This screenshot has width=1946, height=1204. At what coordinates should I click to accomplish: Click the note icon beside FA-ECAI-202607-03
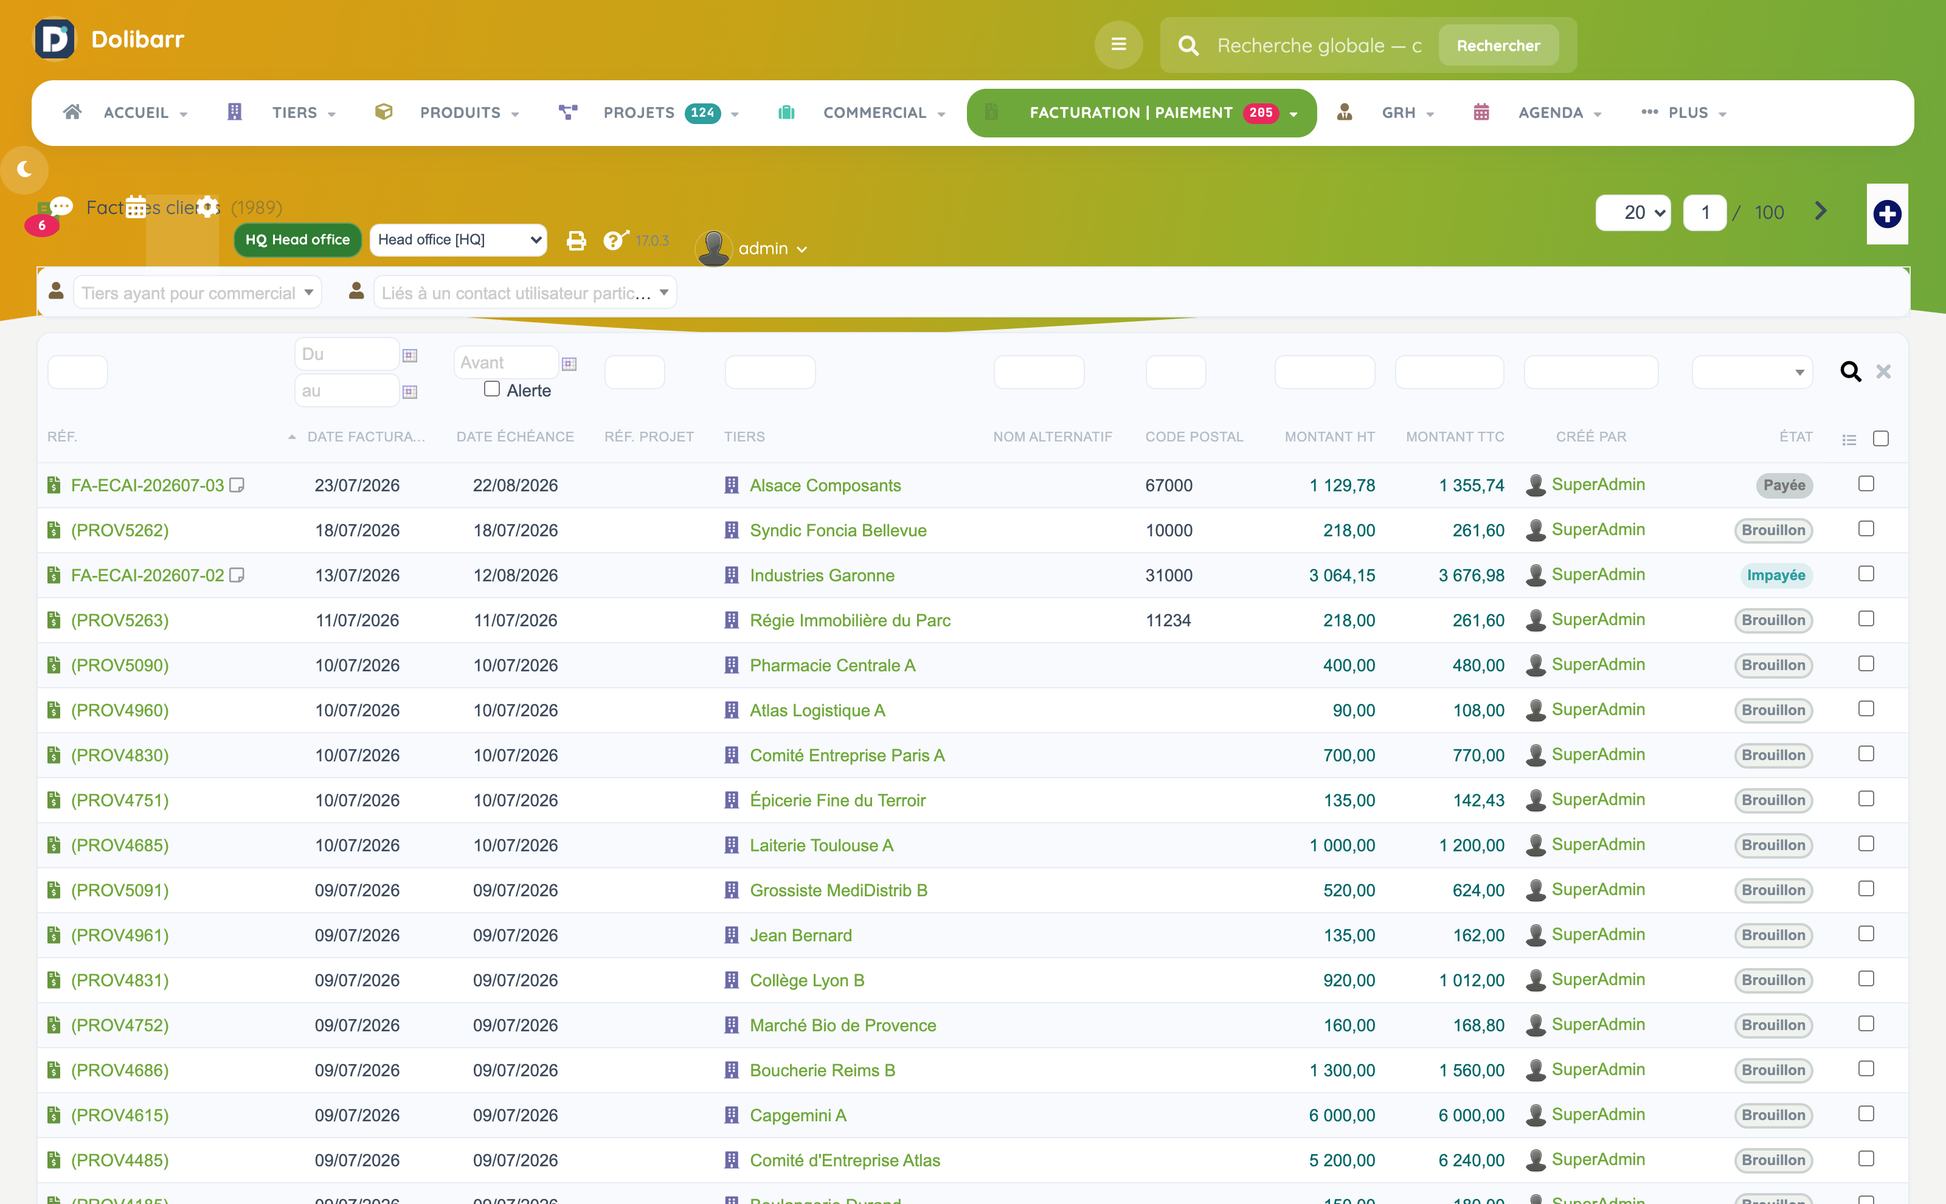(237, 485)
